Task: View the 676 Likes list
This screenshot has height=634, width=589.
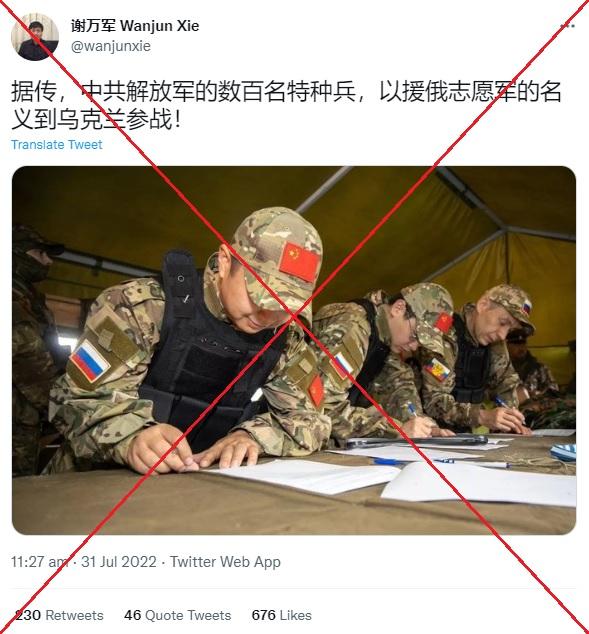Action: [281, 615]
